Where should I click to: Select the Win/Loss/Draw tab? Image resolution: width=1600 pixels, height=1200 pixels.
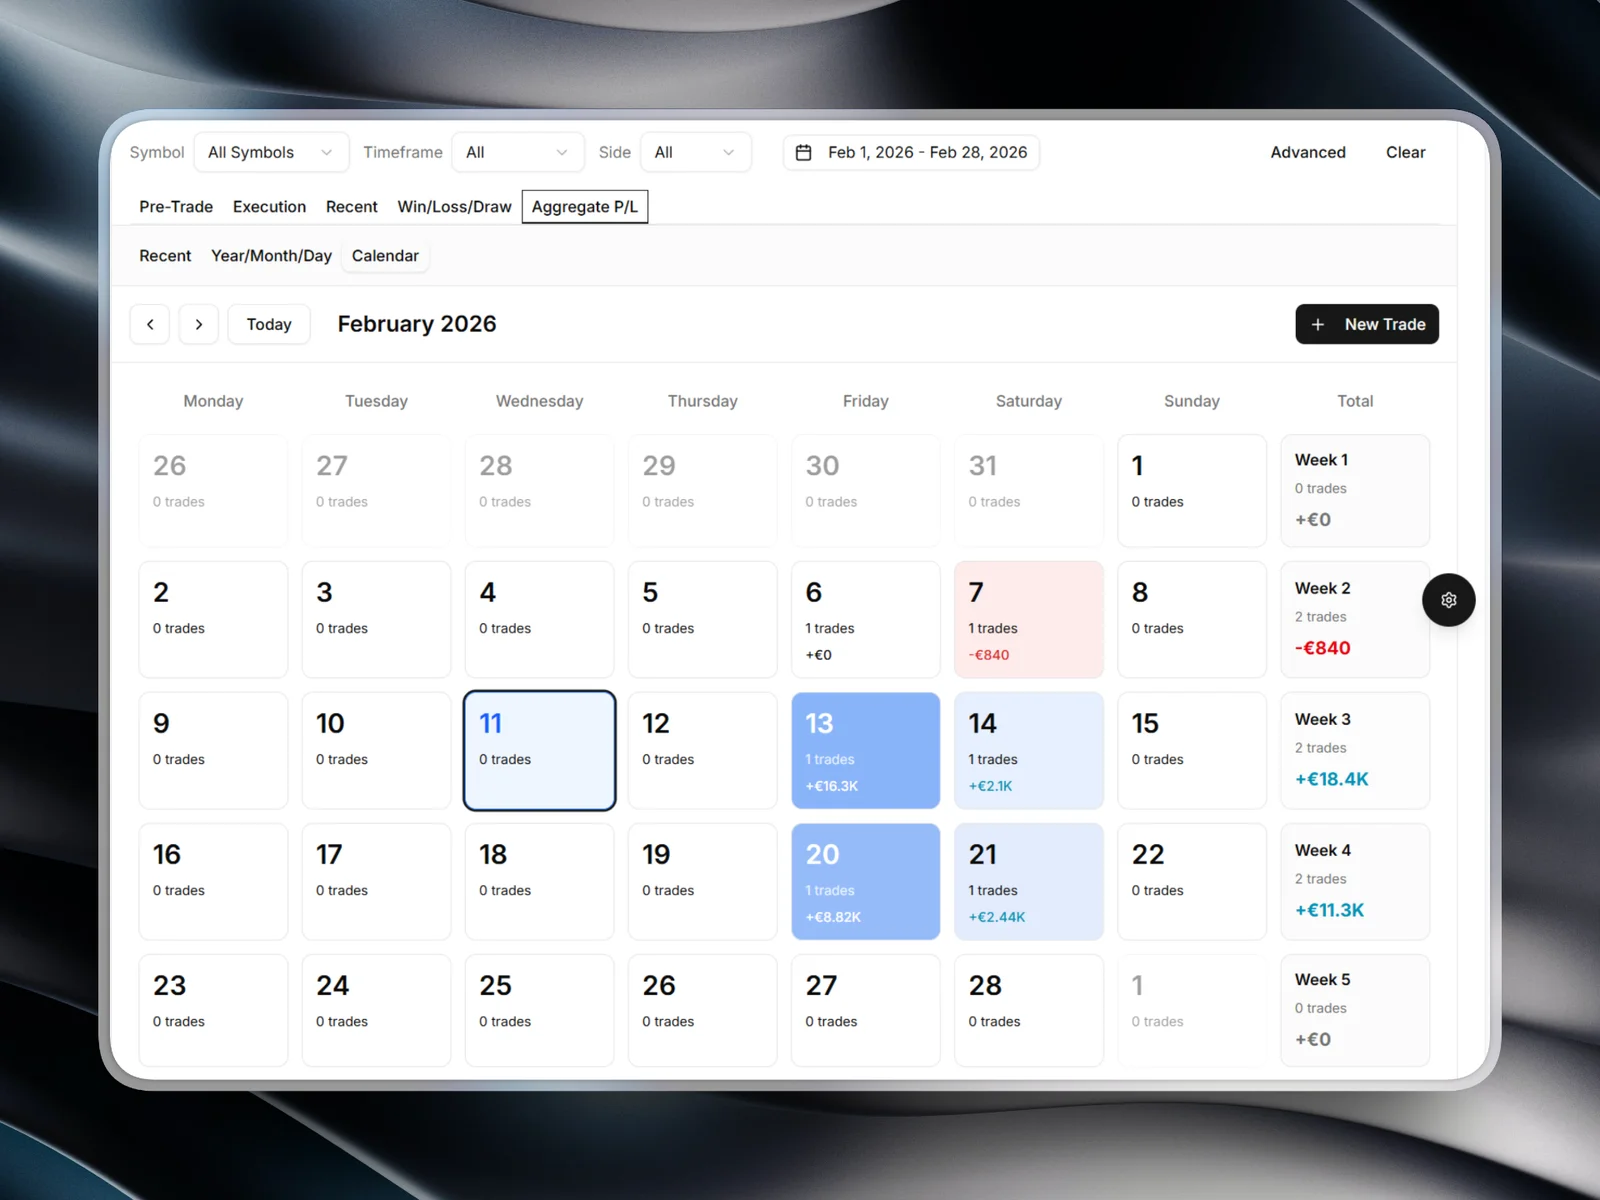click(454, 207)
